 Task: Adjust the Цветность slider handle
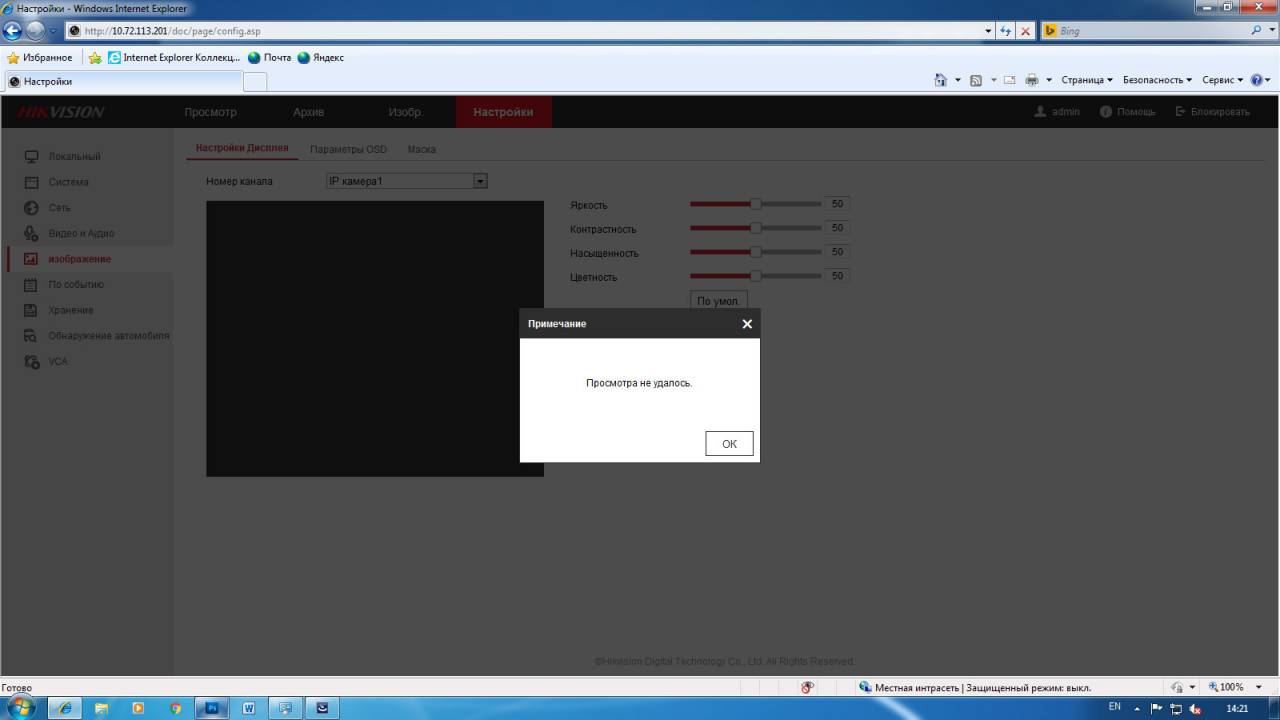pyautogui.click(x=756, y=276)
